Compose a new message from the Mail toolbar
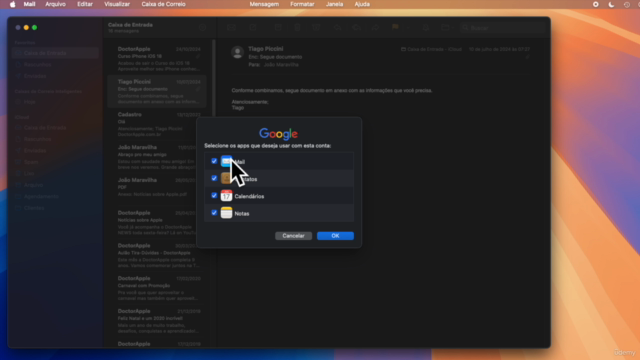This screenshot has width=640, height=360. (x=253, y=28)
